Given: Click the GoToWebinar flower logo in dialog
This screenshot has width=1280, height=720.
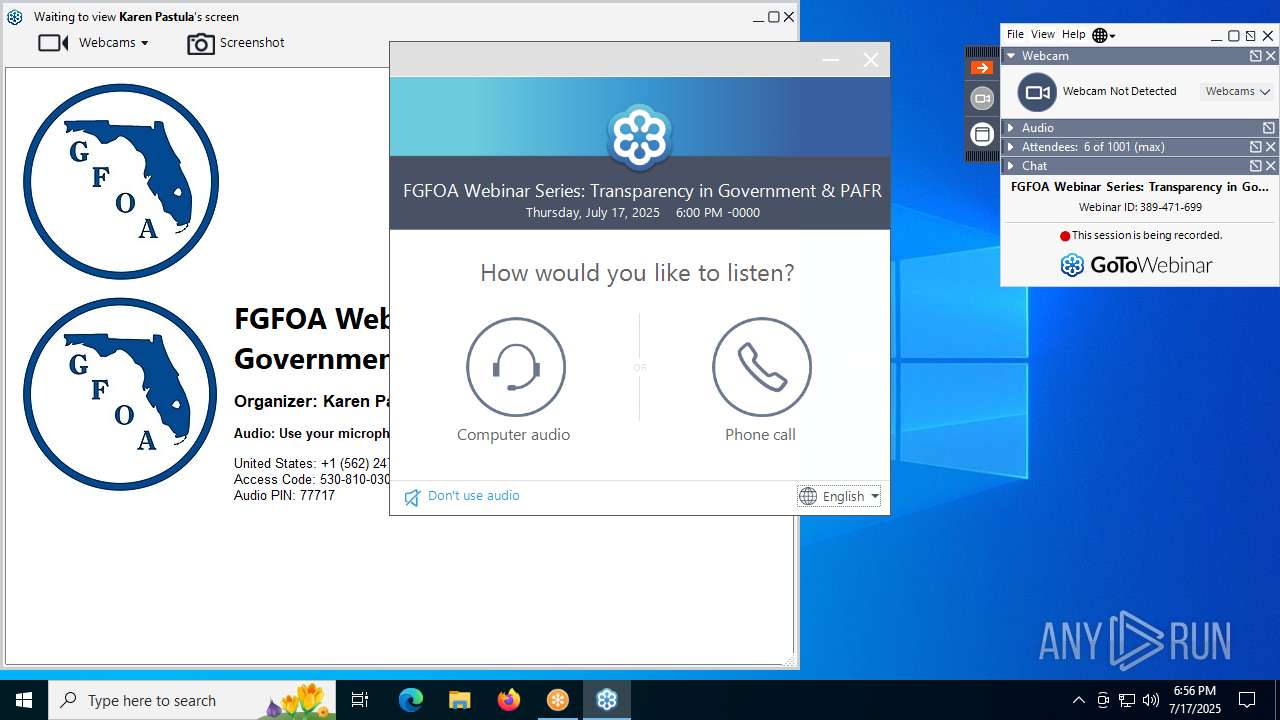Looking at the screenshot, I should click(639, 137).
